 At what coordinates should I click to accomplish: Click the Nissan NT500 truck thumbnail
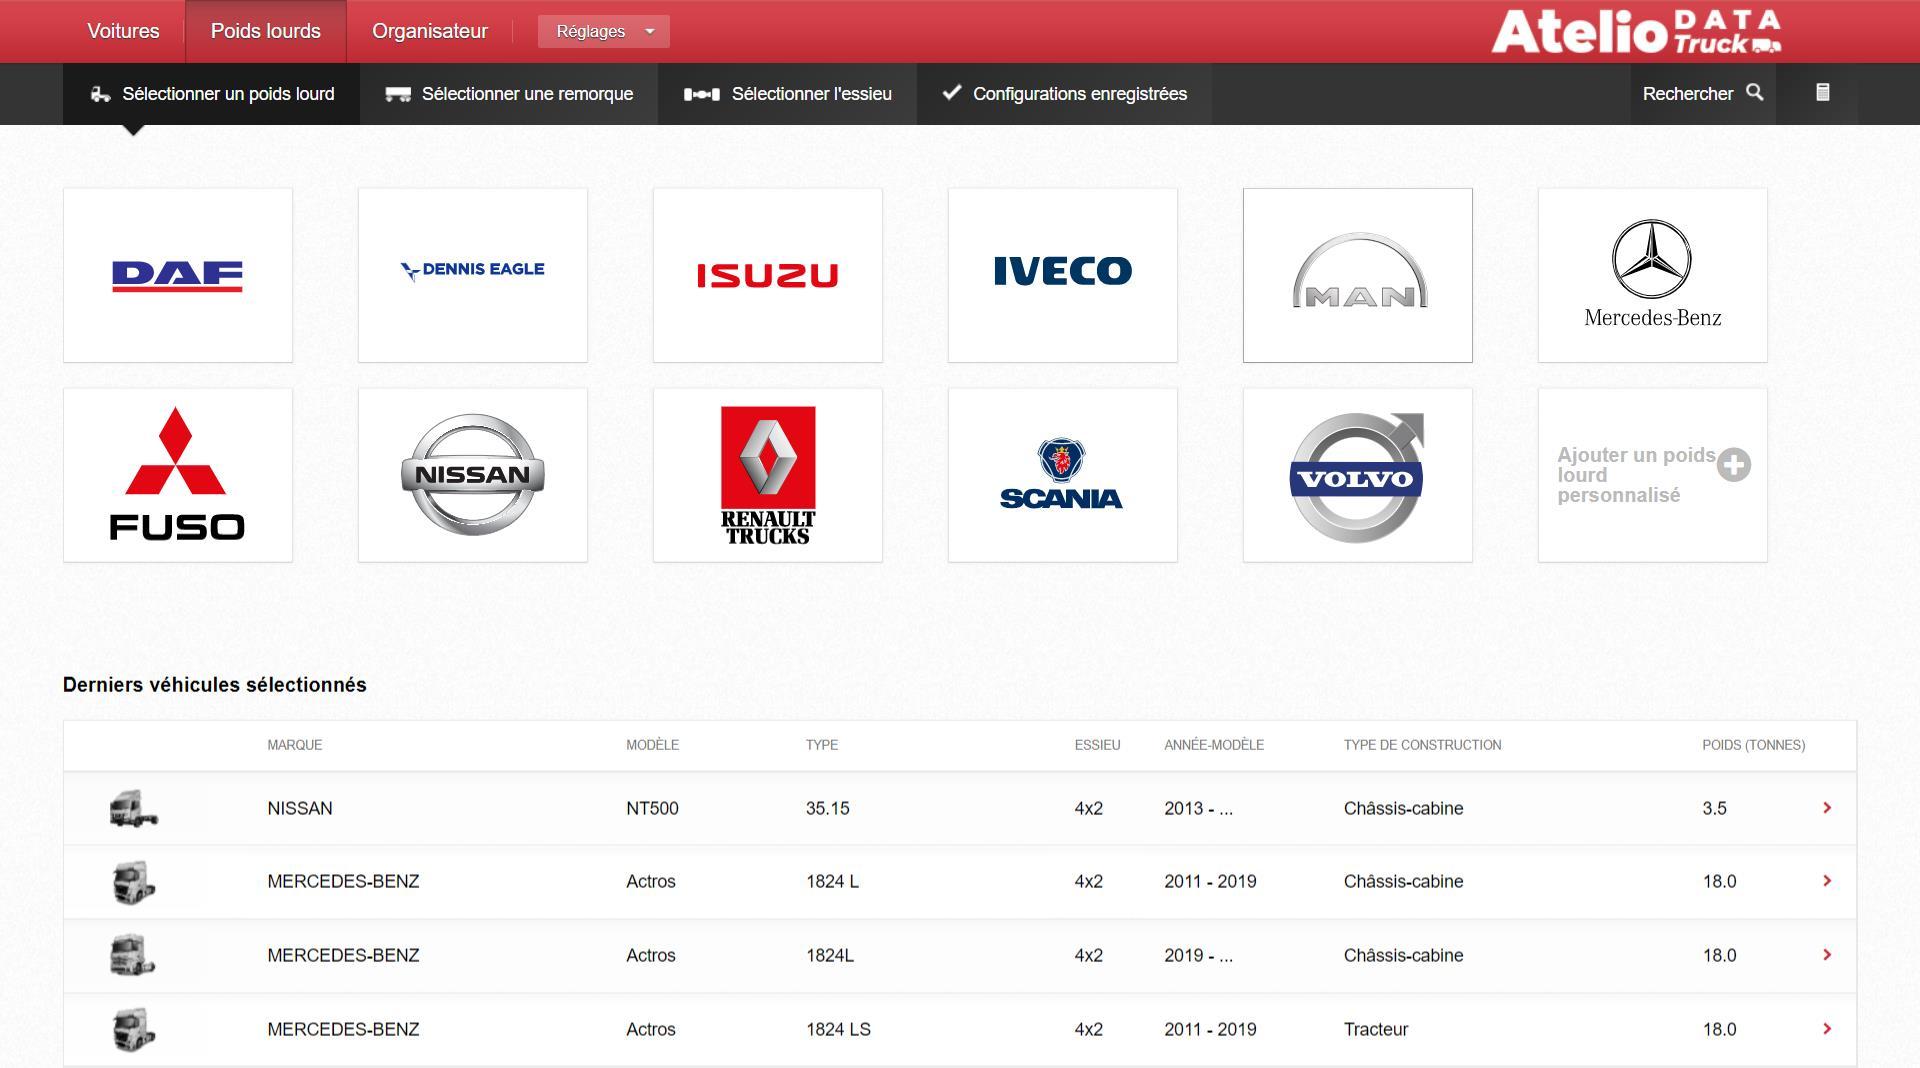[133, 808]
